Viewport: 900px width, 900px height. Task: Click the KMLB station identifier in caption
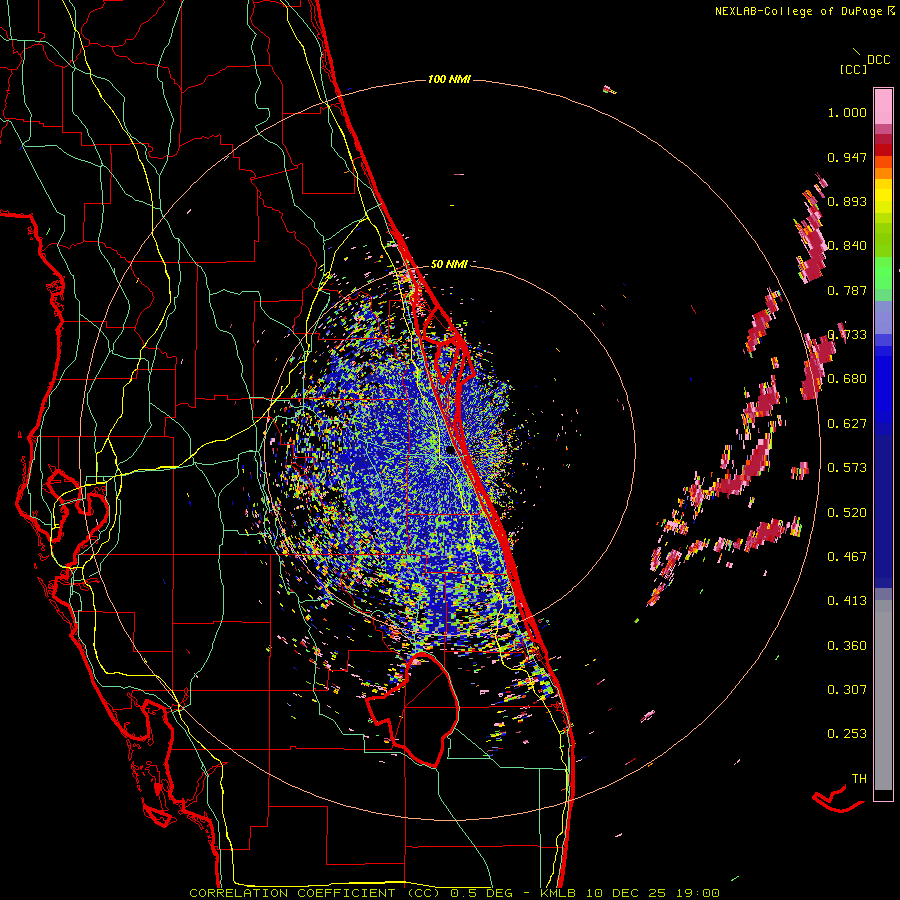pos(560,893)
